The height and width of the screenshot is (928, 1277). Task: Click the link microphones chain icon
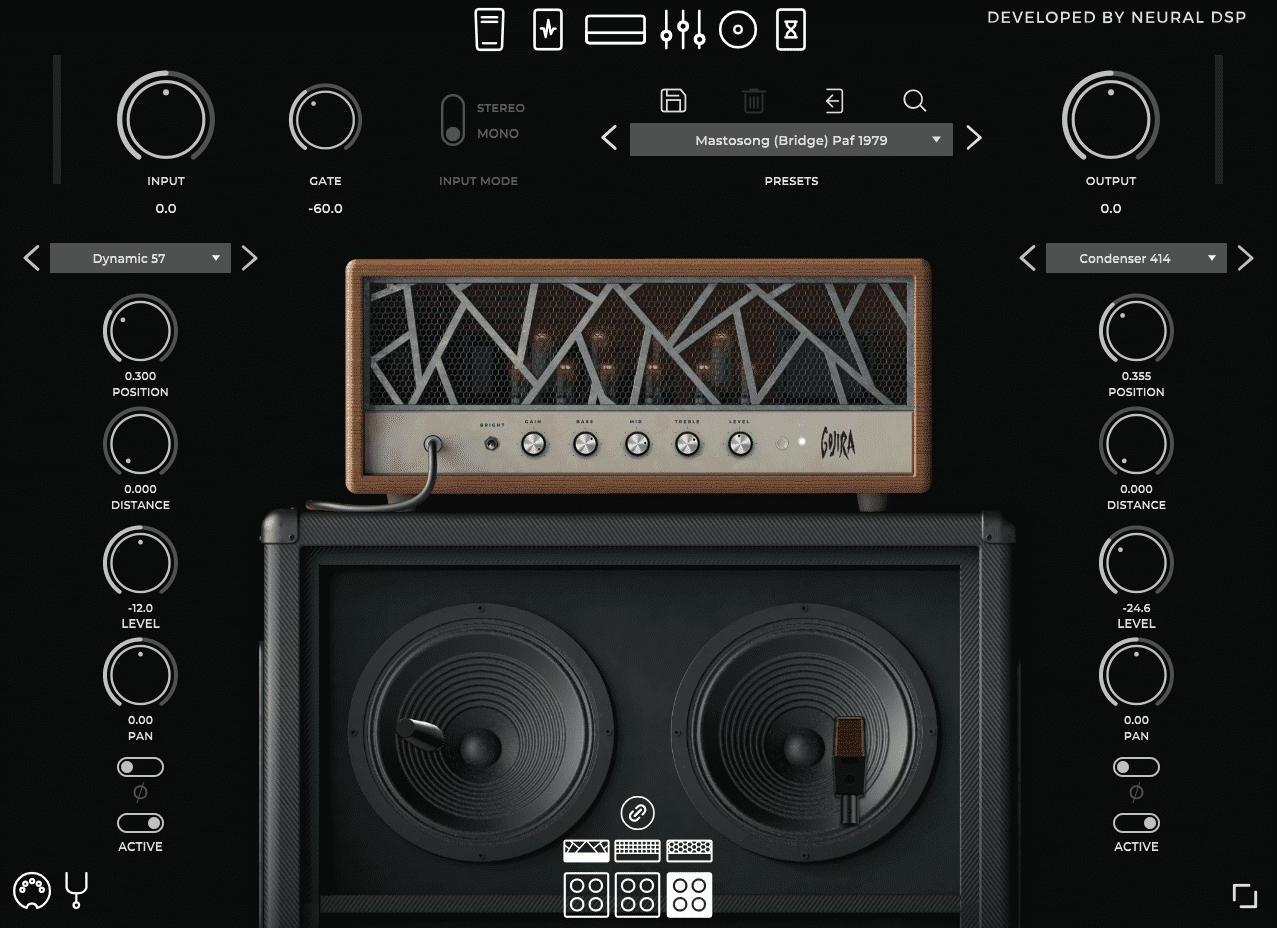click(637, 813)
